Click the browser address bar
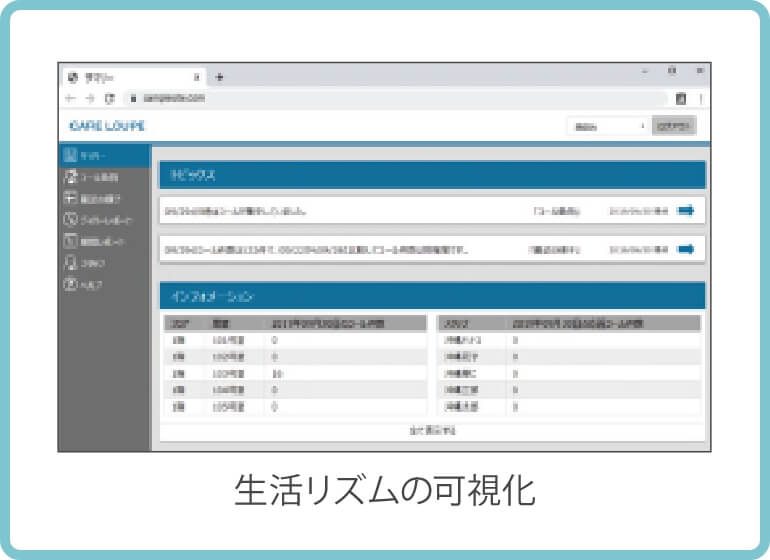This screenshot has height=560, width=770. (x=395, y=98)
